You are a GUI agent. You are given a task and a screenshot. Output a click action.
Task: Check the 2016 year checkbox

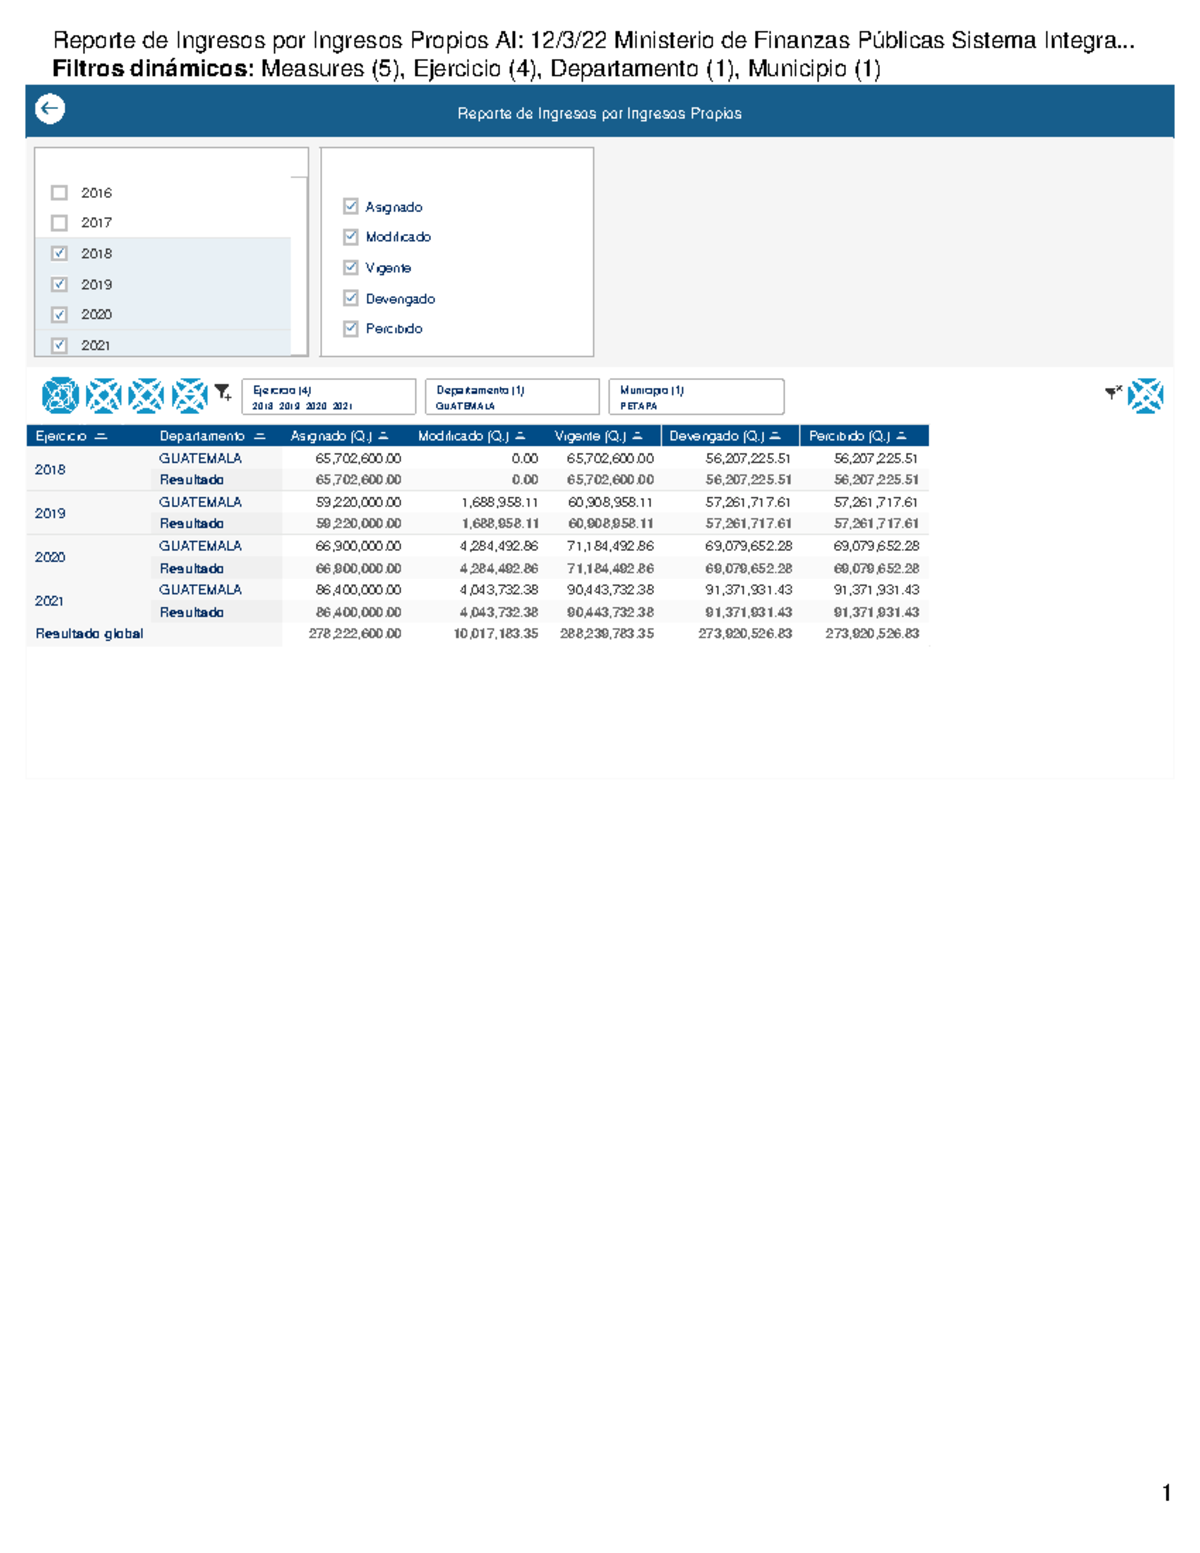(x=60, y=193)
